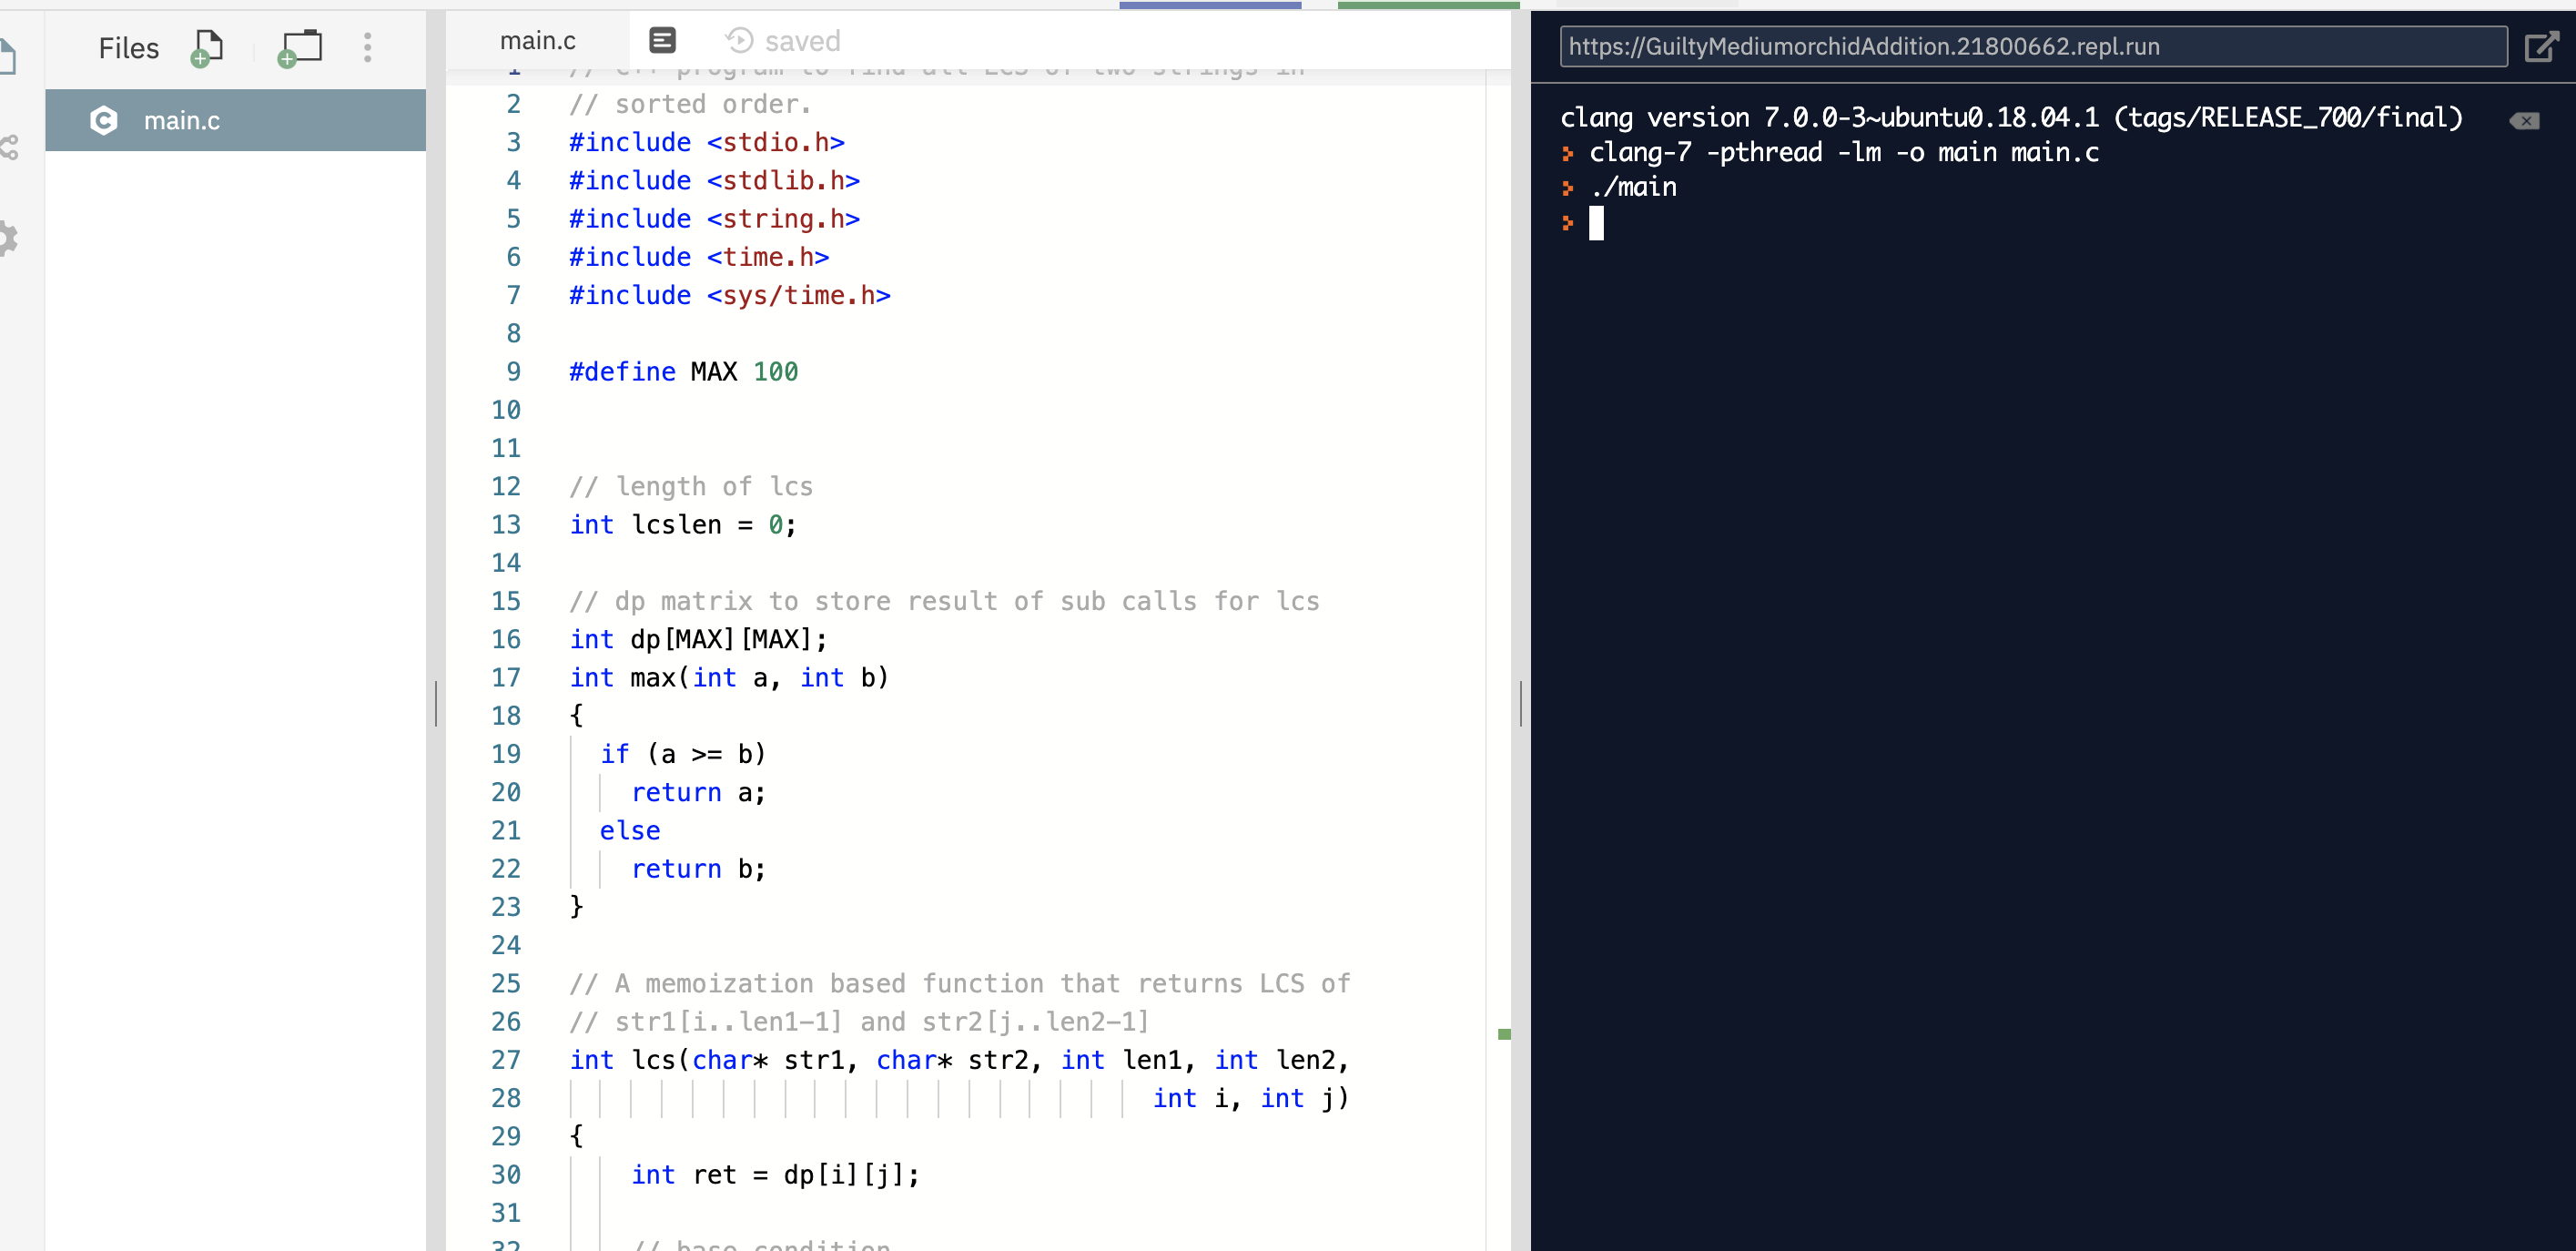
Task: Clear the console output
Action: [2524, 121]
